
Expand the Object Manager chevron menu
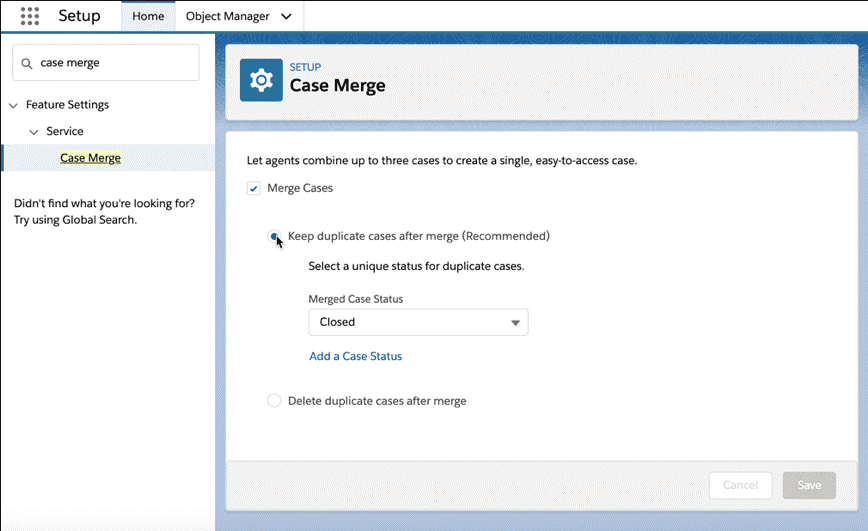(287, 17)
